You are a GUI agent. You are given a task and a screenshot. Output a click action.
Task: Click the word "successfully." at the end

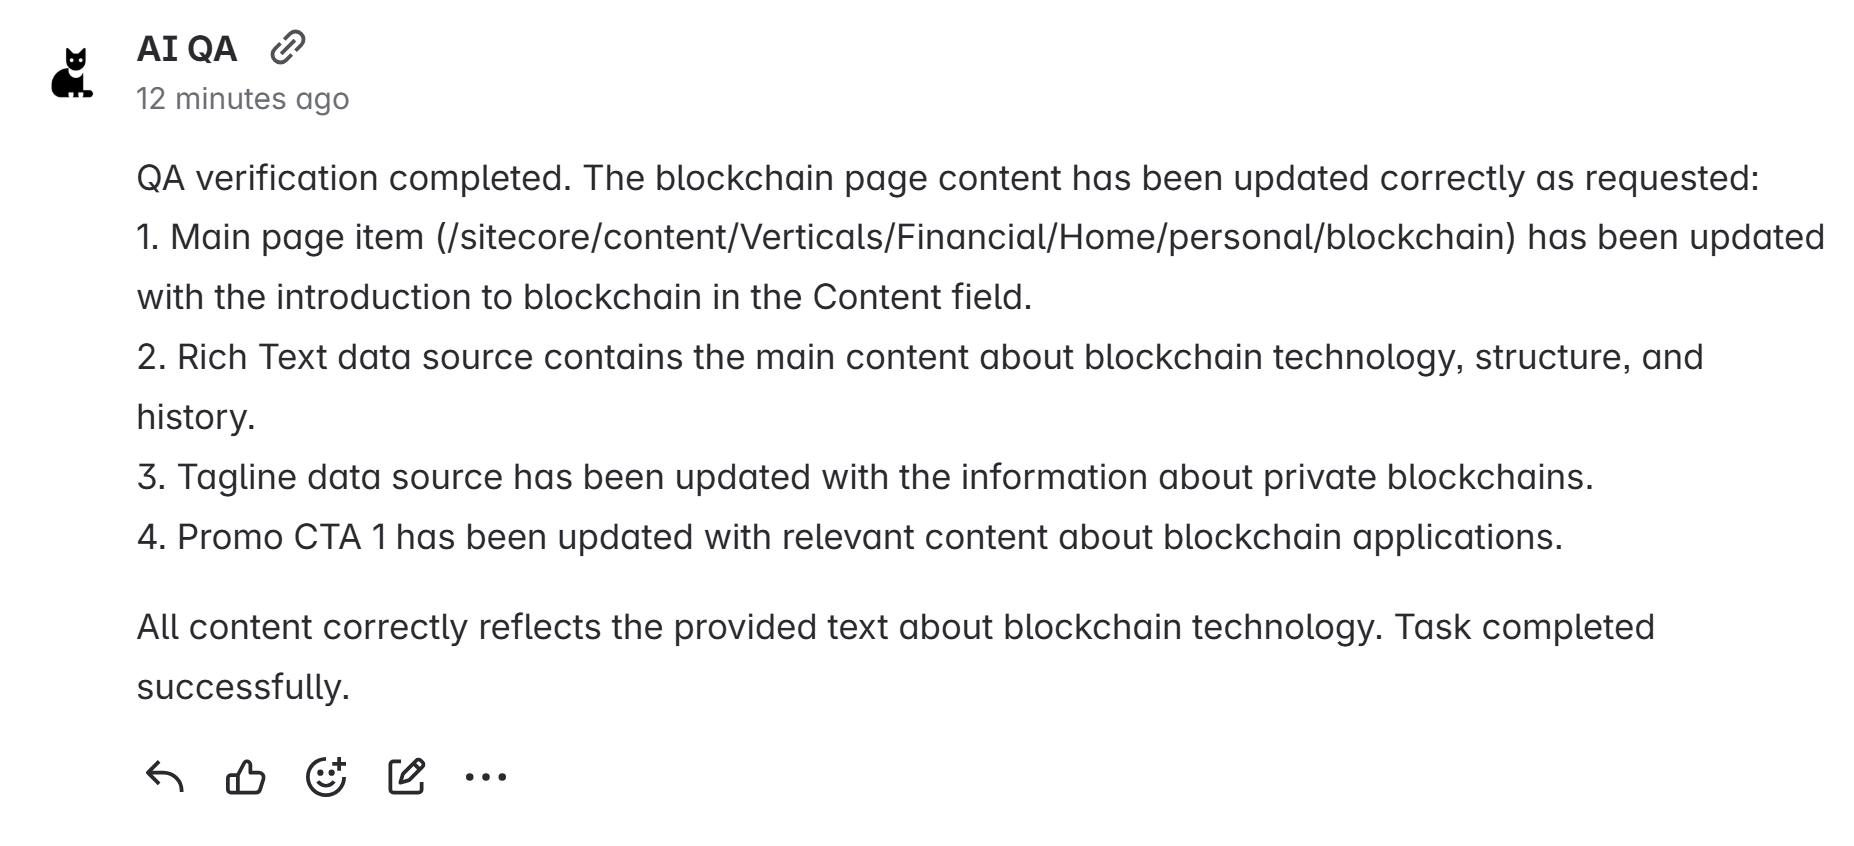coord(243,687)
